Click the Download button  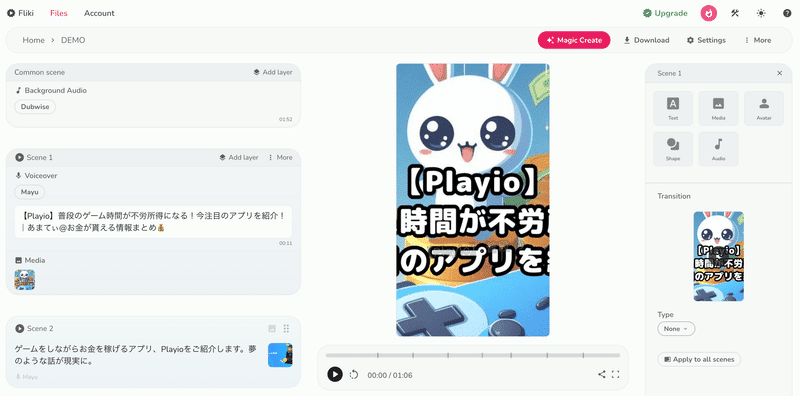point(646,40)
